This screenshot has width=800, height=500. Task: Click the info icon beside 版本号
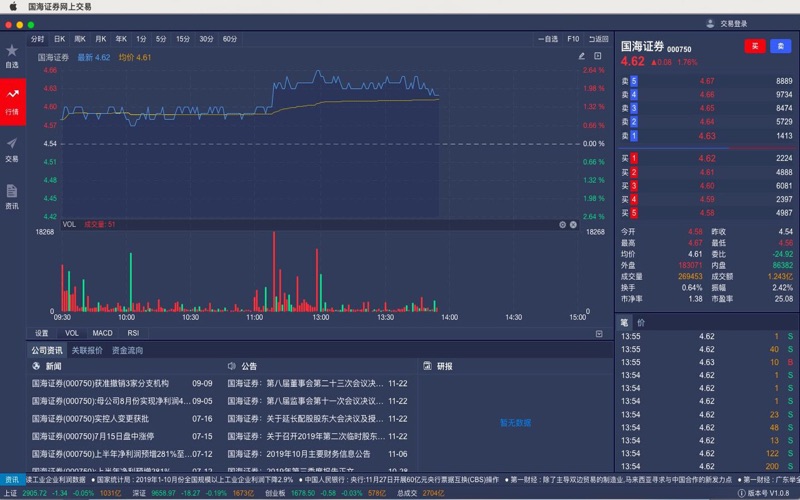point(741,493)
